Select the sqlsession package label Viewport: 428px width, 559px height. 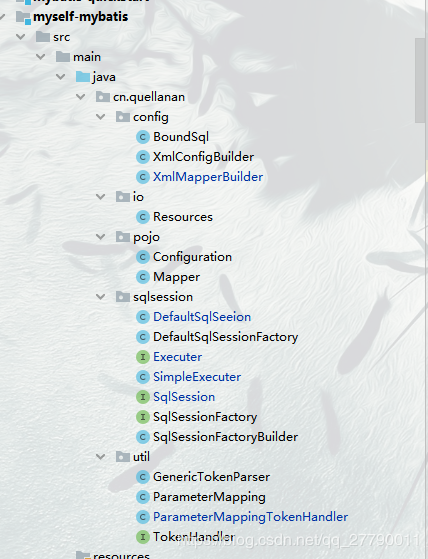pos(163,297)
